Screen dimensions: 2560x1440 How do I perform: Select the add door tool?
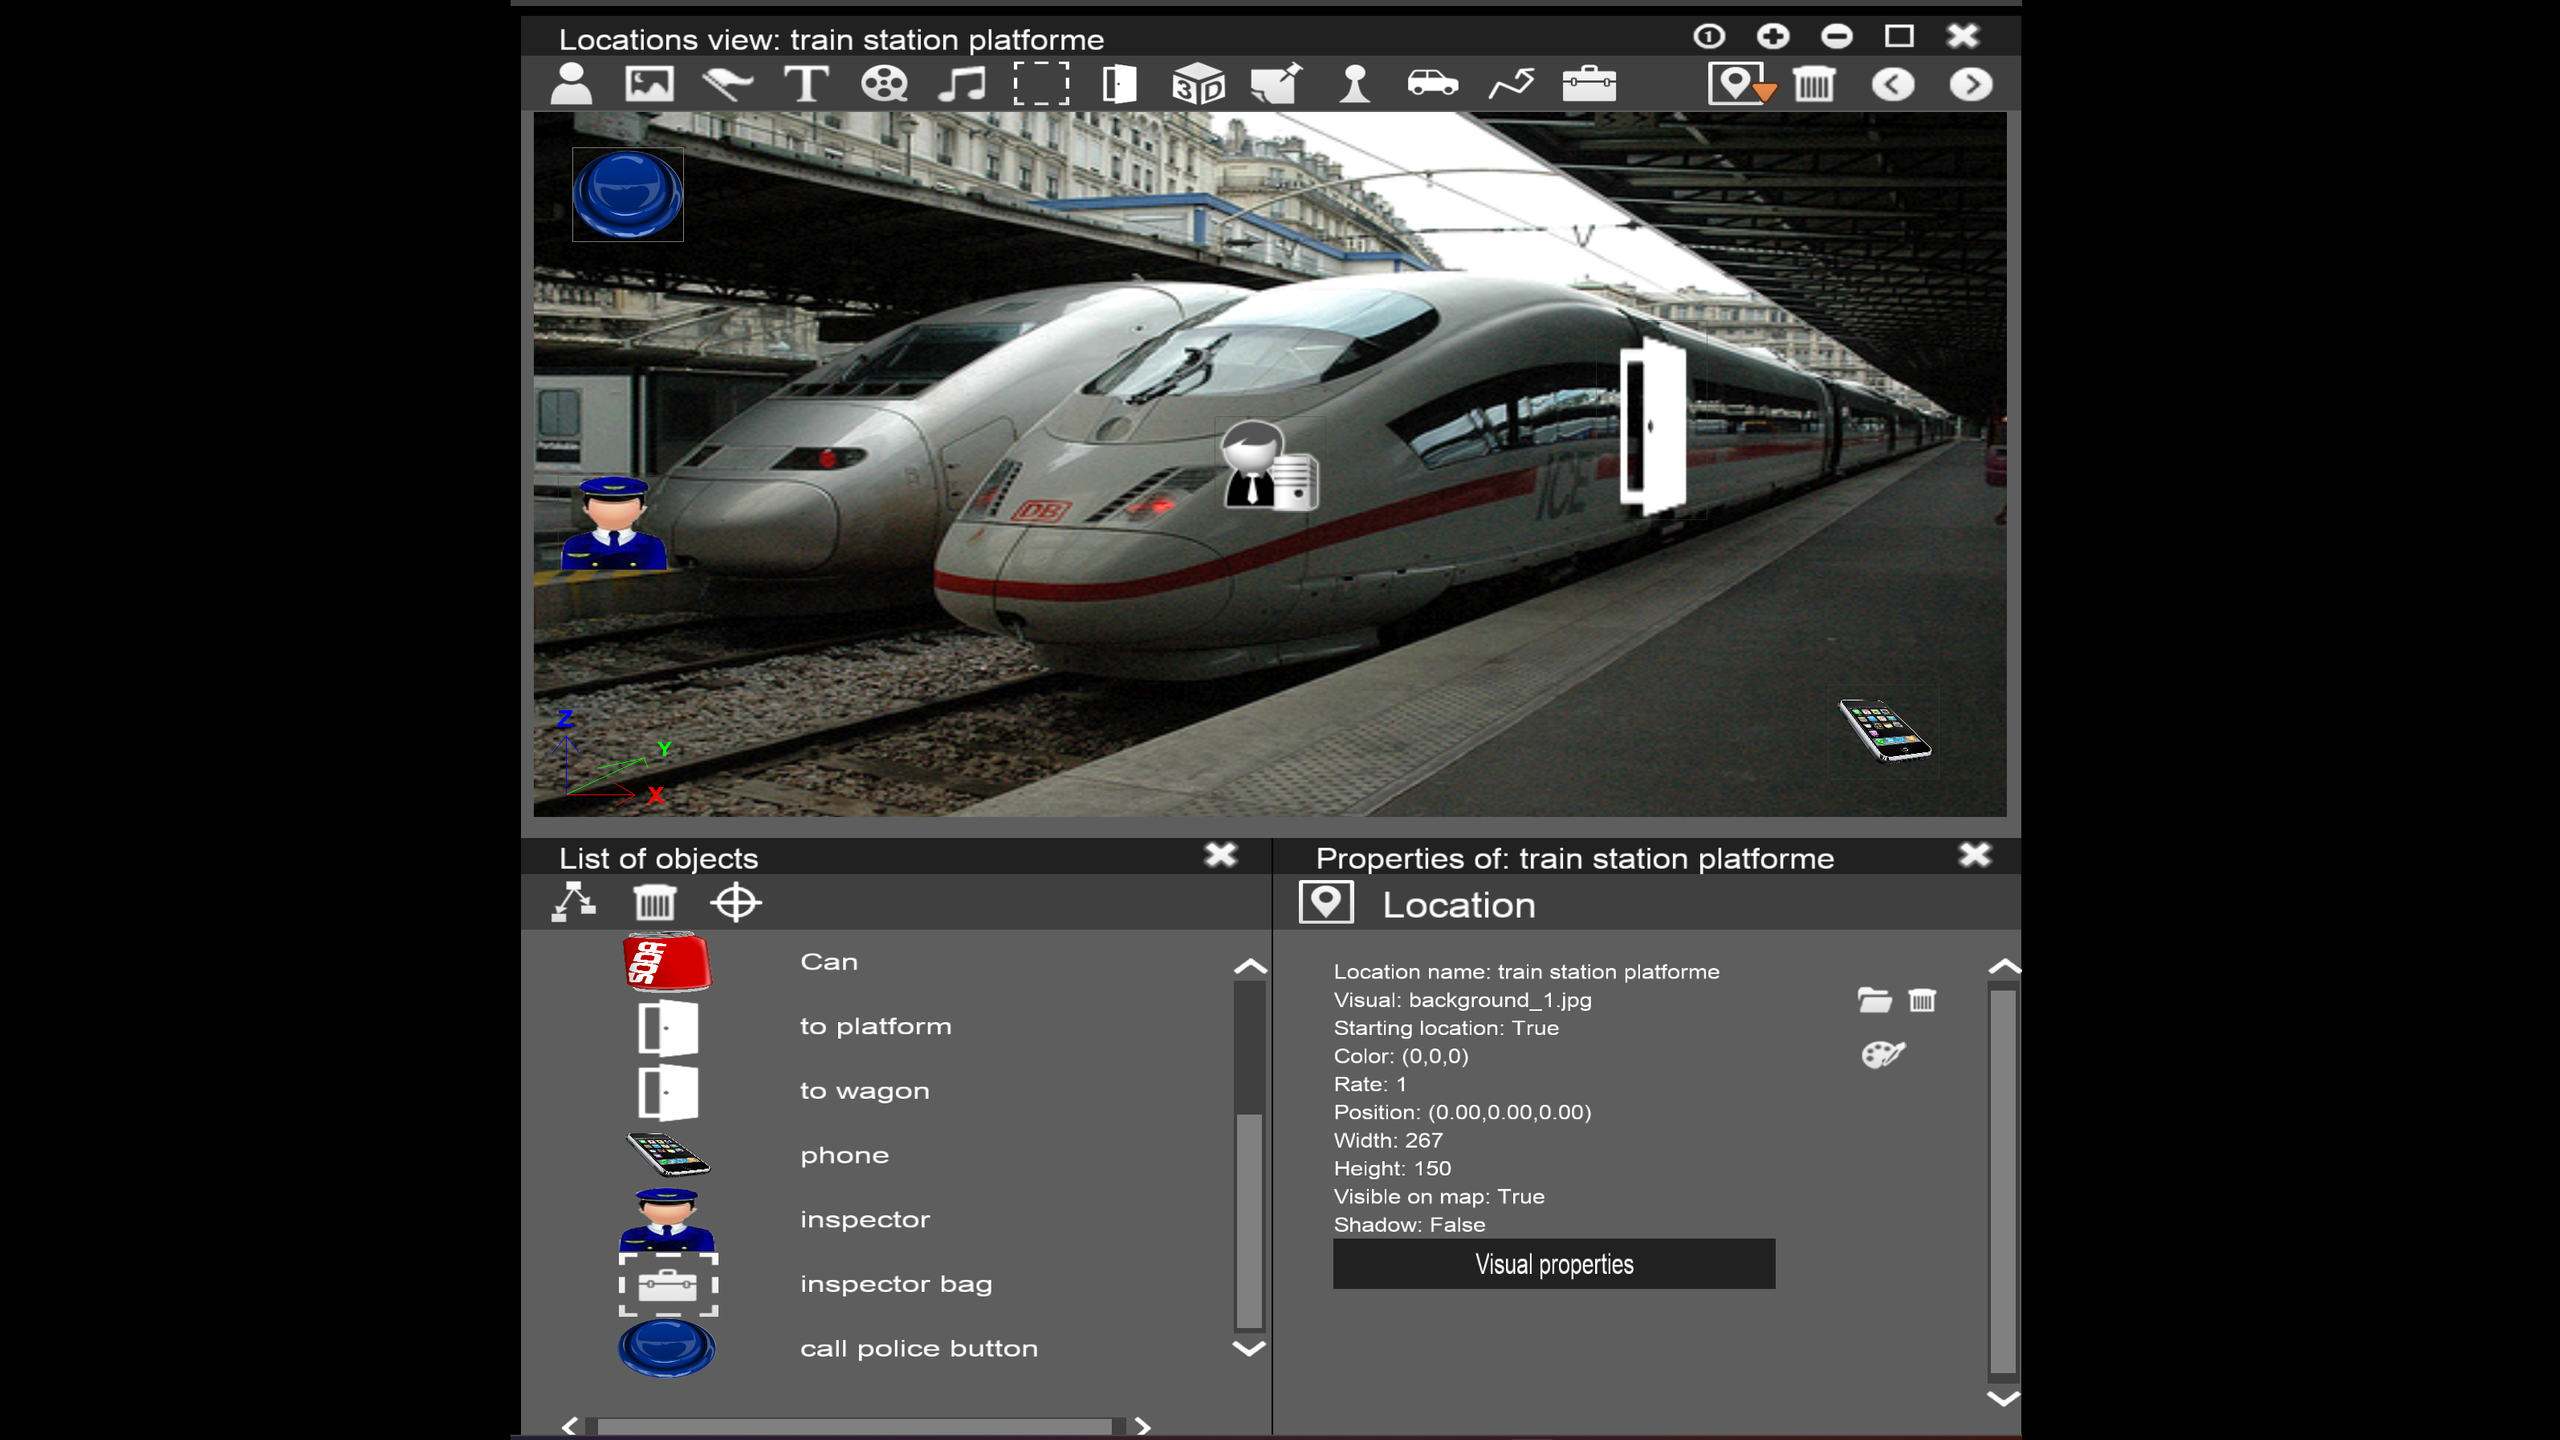coord(1119,84)
